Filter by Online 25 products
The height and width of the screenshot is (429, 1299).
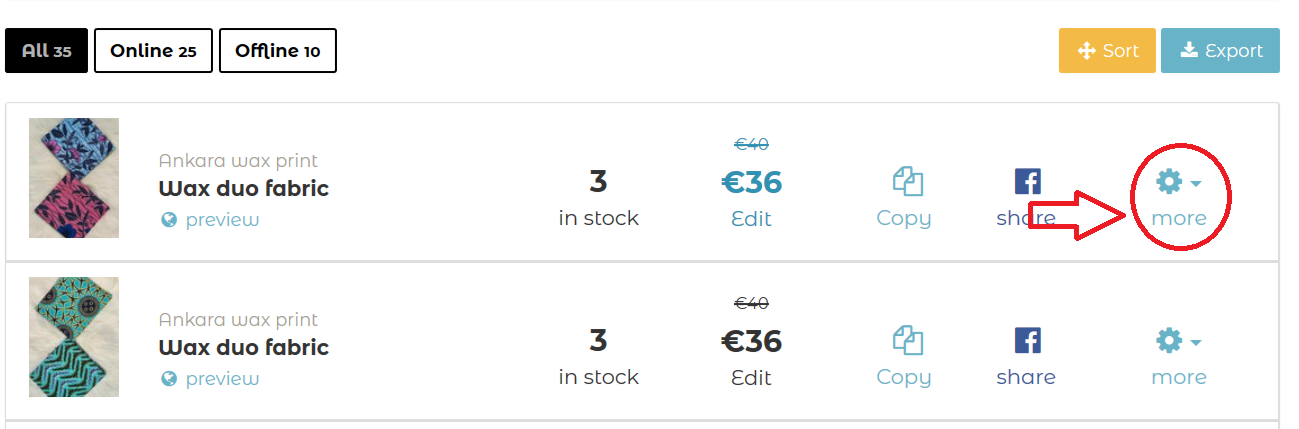coord(153,51)
